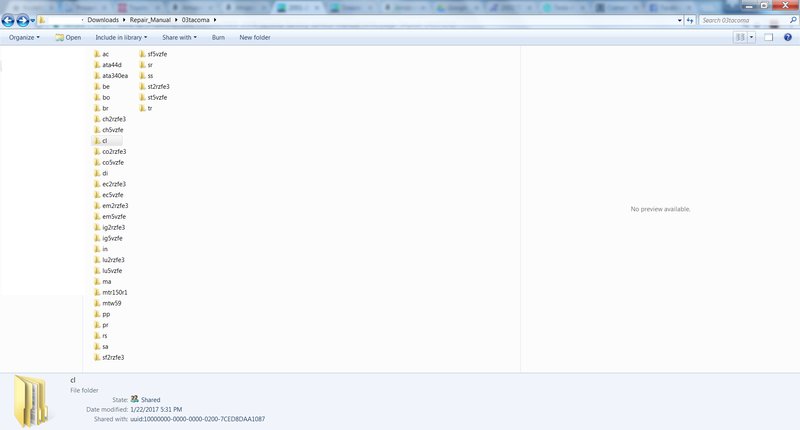This screenshot has width=800, height=430.
Task: Open recent locations dropdown arrow
Action: (33, 20)
